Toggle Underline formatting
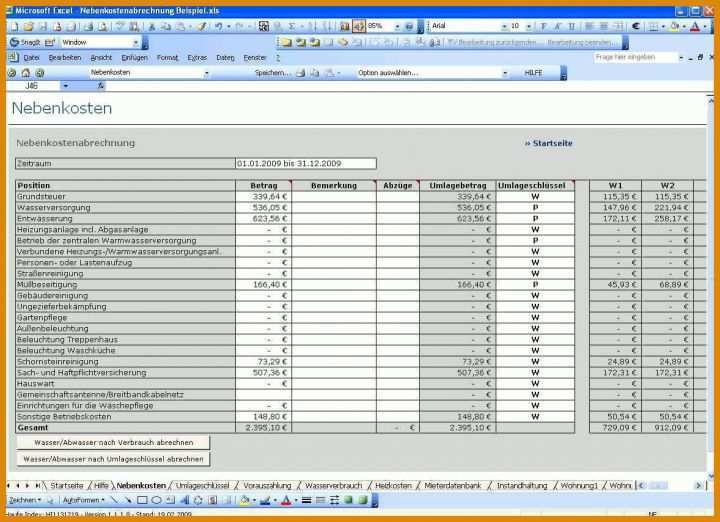Viewport: 720px width, 522px height. [x=572, y=27]
